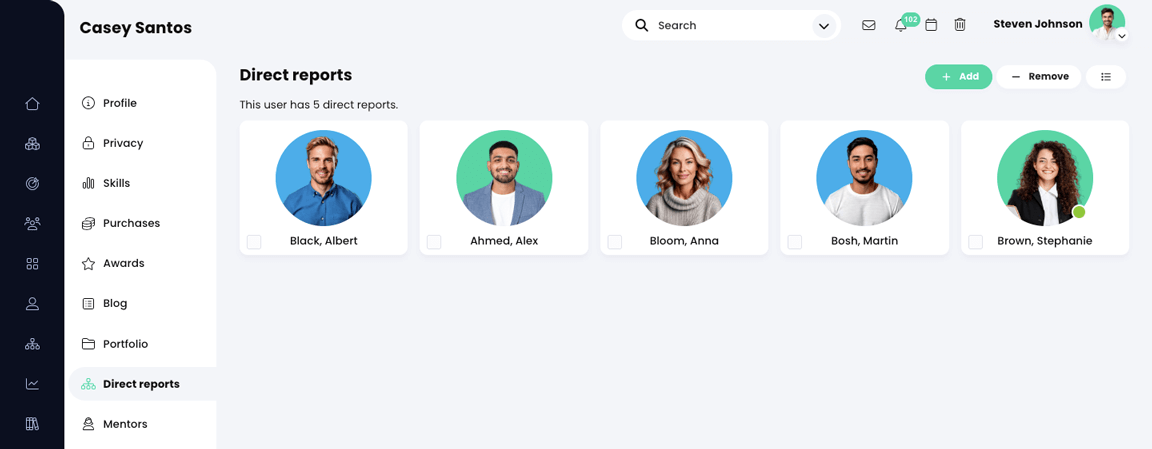Click the Purchases coins icon
The height and width of the screenshot is (449, 1152).
[x=88, y=223]
